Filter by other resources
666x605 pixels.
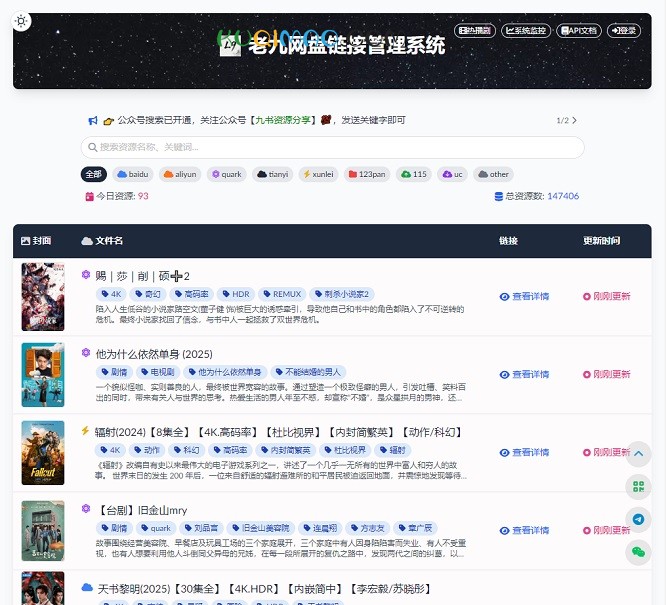(x=493, y=174)
